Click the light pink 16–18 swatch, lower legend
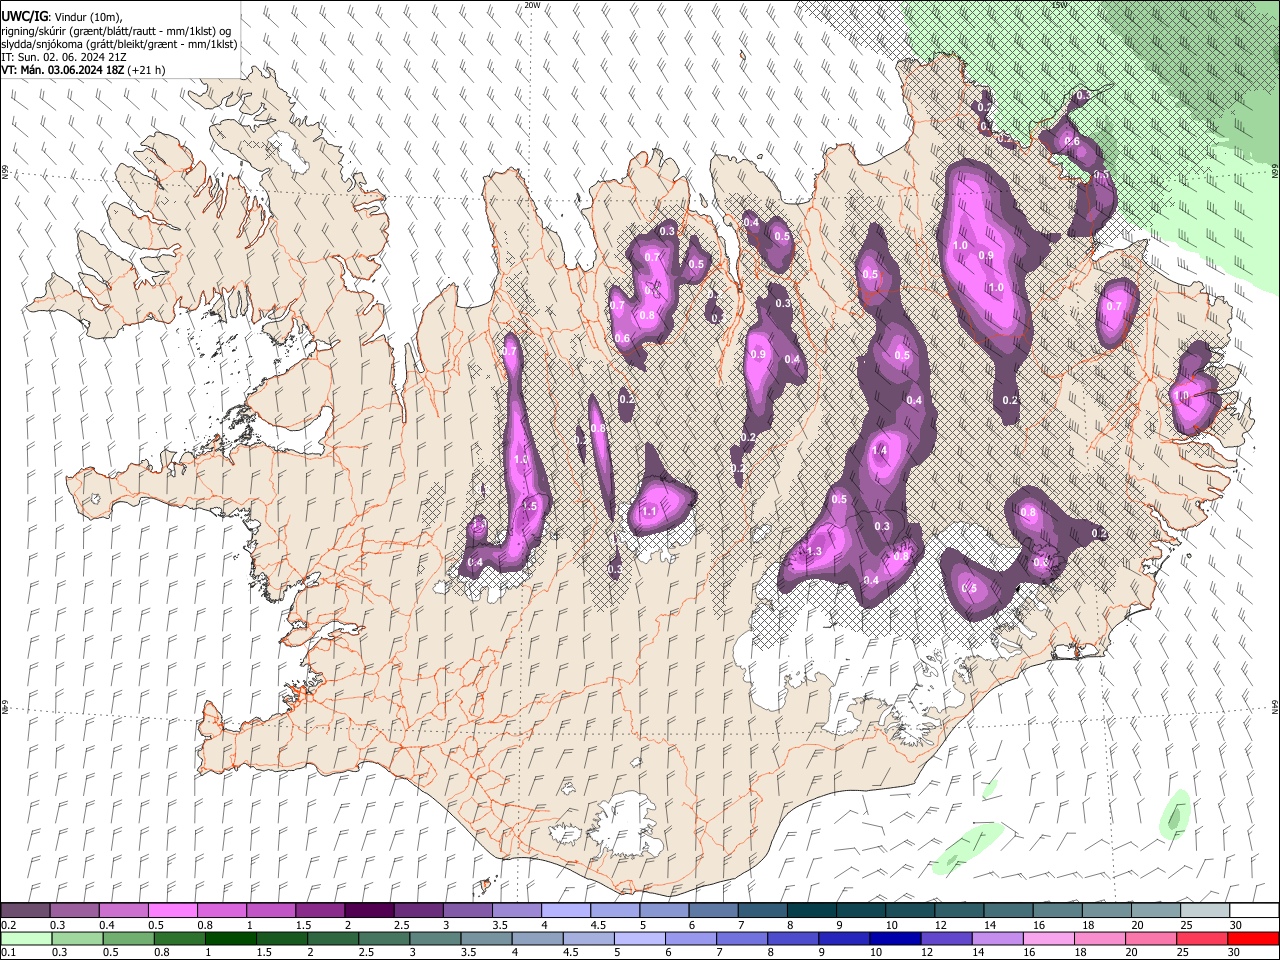 click(1049, 938)
